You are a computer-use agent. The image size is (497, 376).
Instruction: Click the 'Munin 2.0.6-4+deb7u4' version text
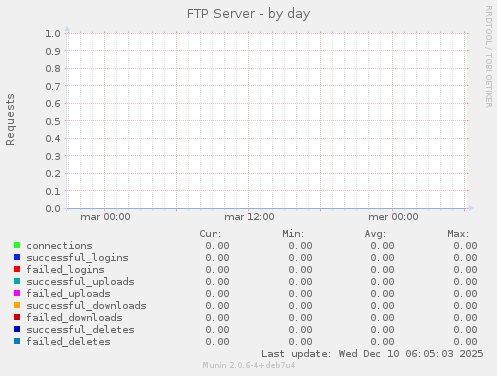pos(249,365)
